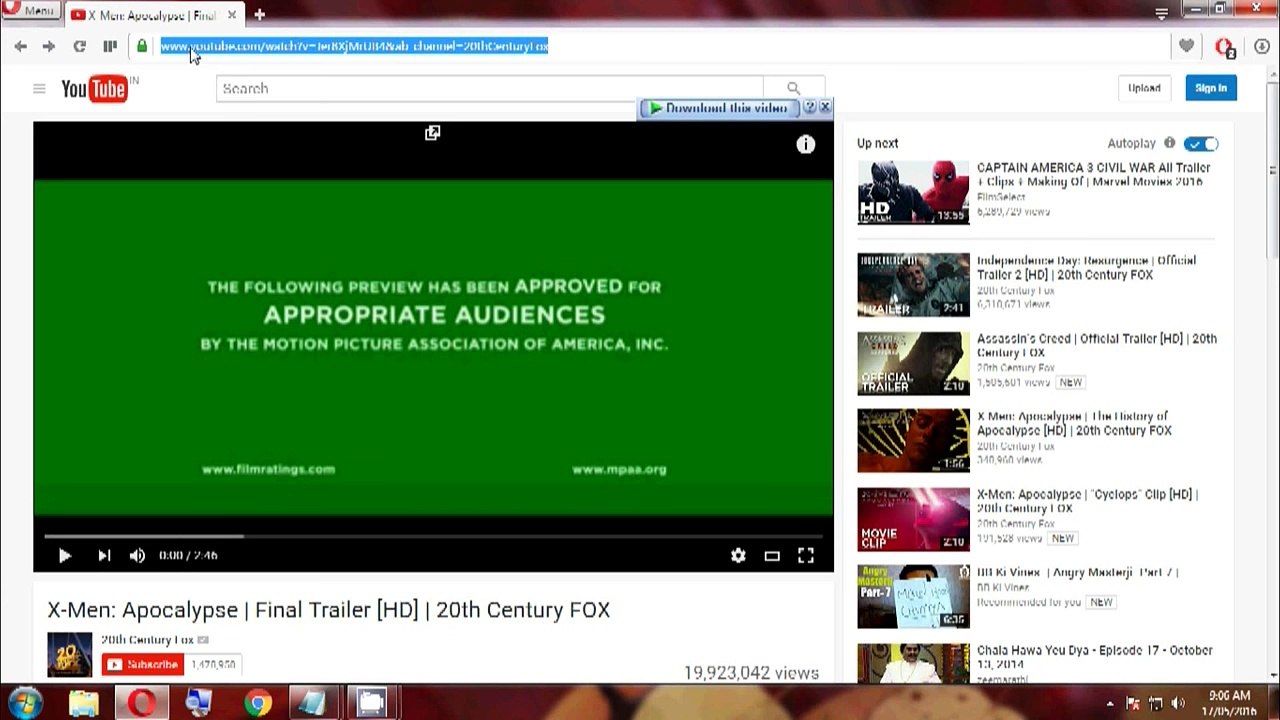This screenshot has height=720, width=1280.
Task: Show video info cards icon
Action: [x=805, y=145]
